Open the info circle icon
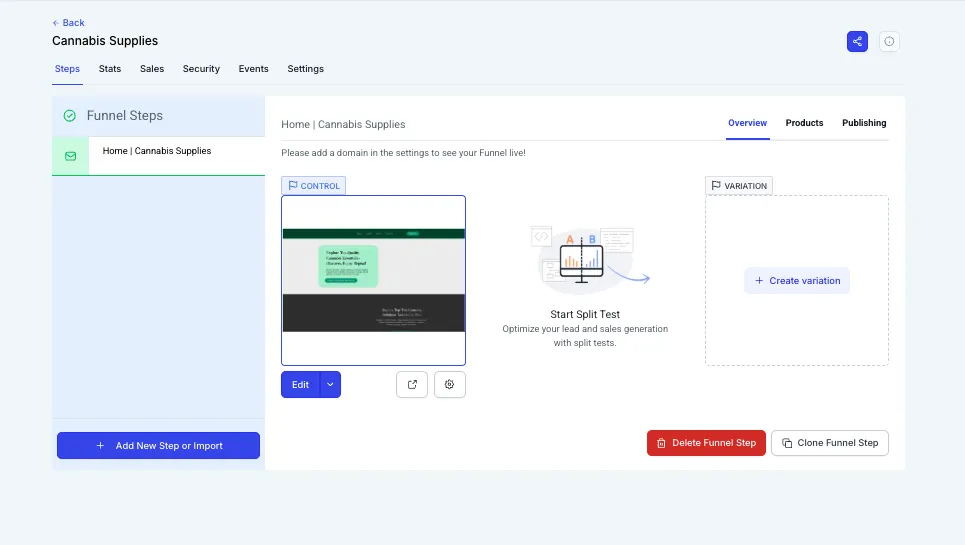965x545 pixels. [889, 41]
